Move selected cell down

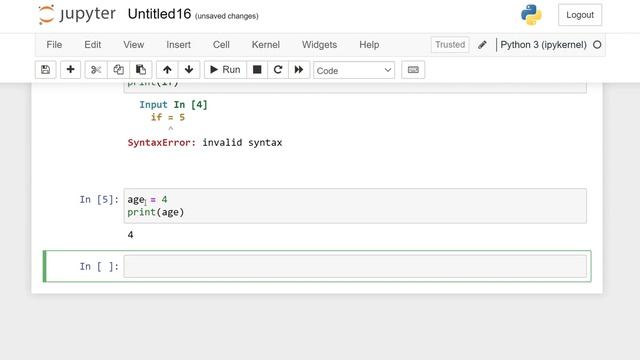189,70
